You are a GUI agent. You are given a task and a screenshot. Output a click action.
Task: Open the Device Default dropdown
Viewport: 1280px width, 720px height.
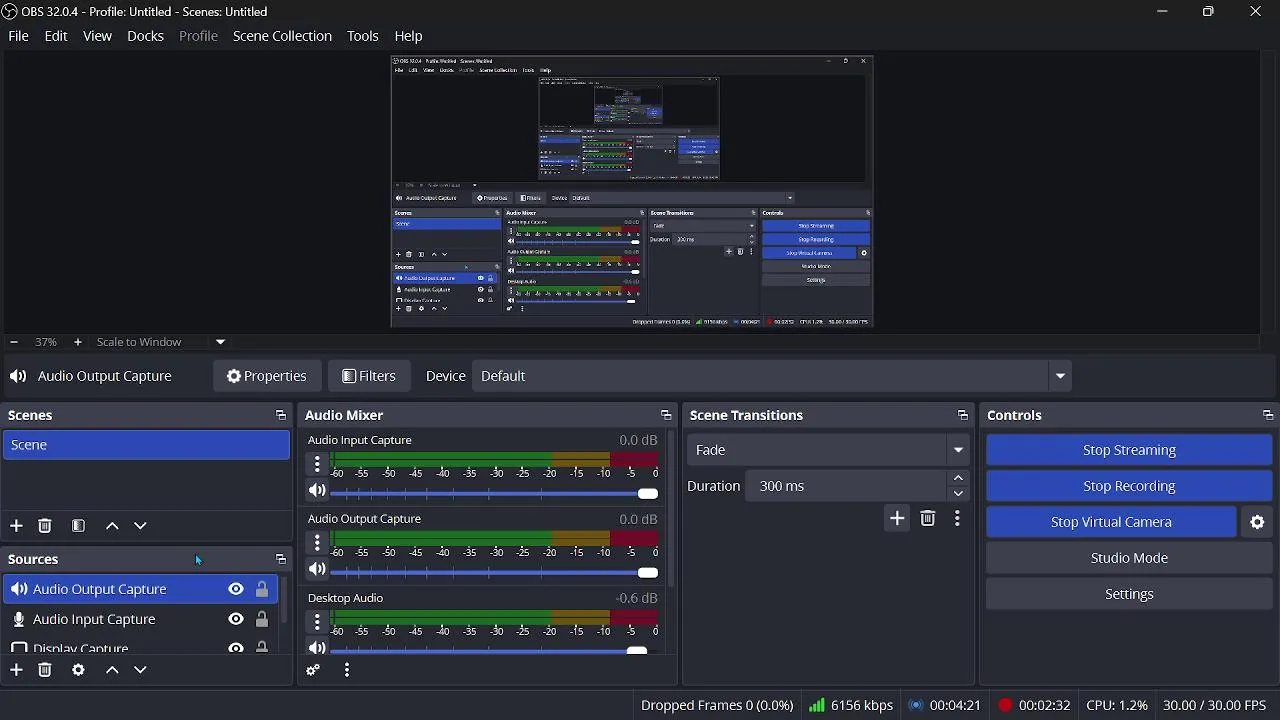772,376
